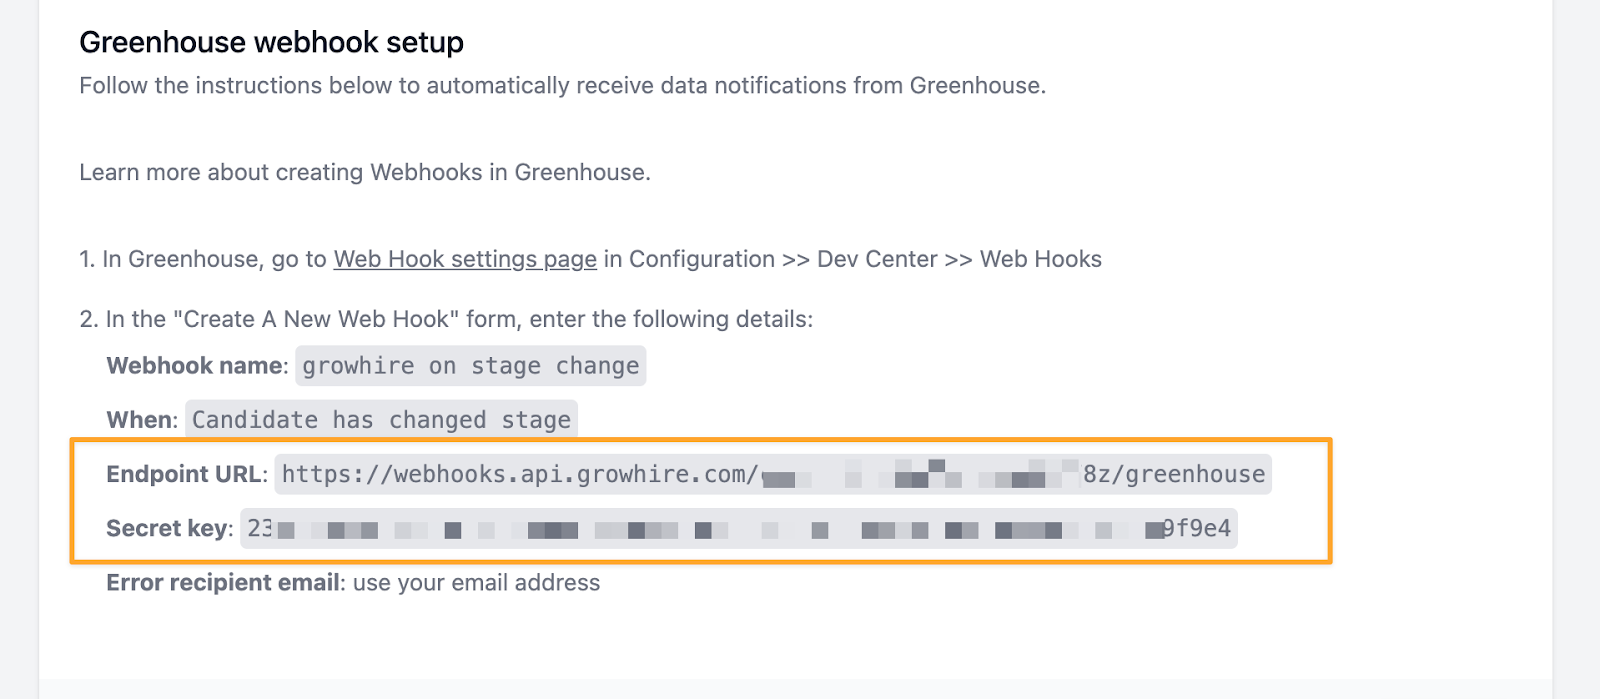Click the blurred middle section of the Secret key

click(x=717, y=528)
